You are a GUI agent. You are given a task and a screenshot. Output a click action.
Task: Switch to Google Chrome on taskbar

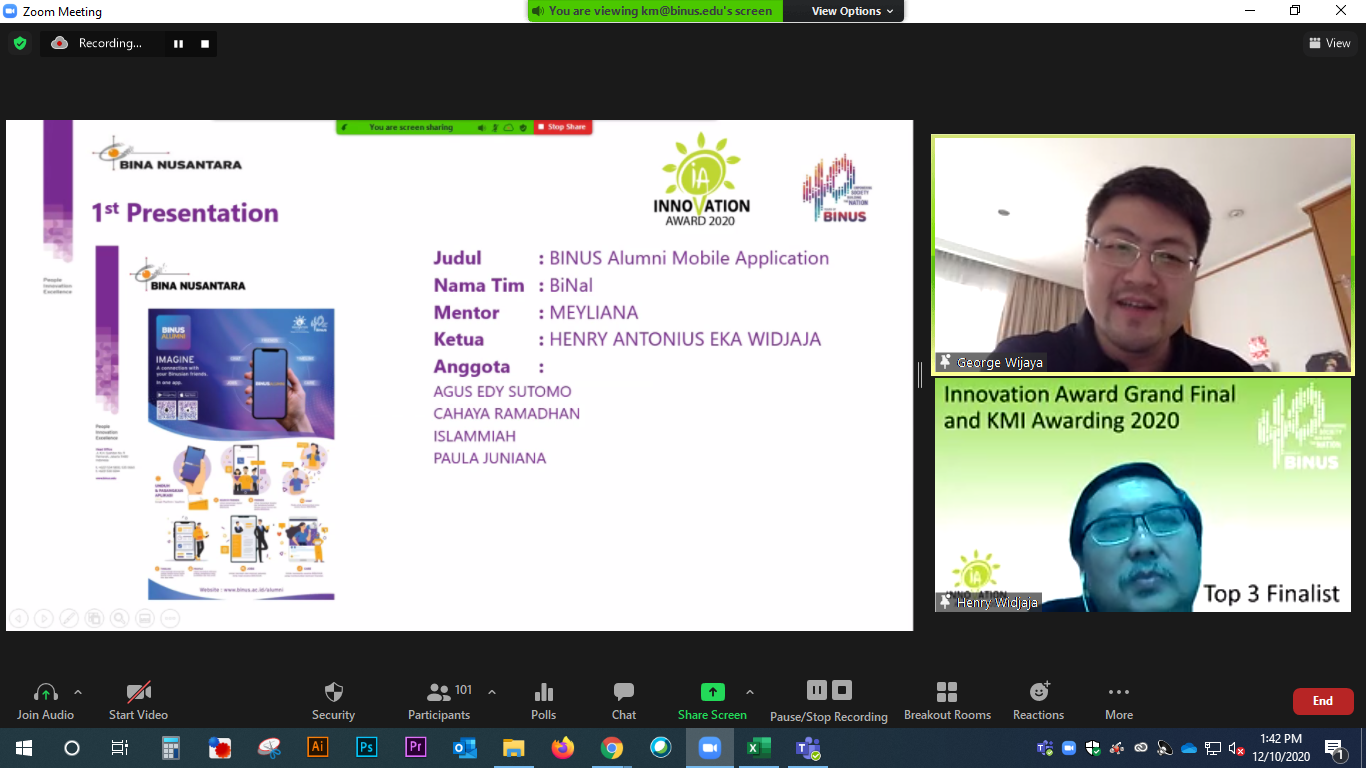pos(612,748)
